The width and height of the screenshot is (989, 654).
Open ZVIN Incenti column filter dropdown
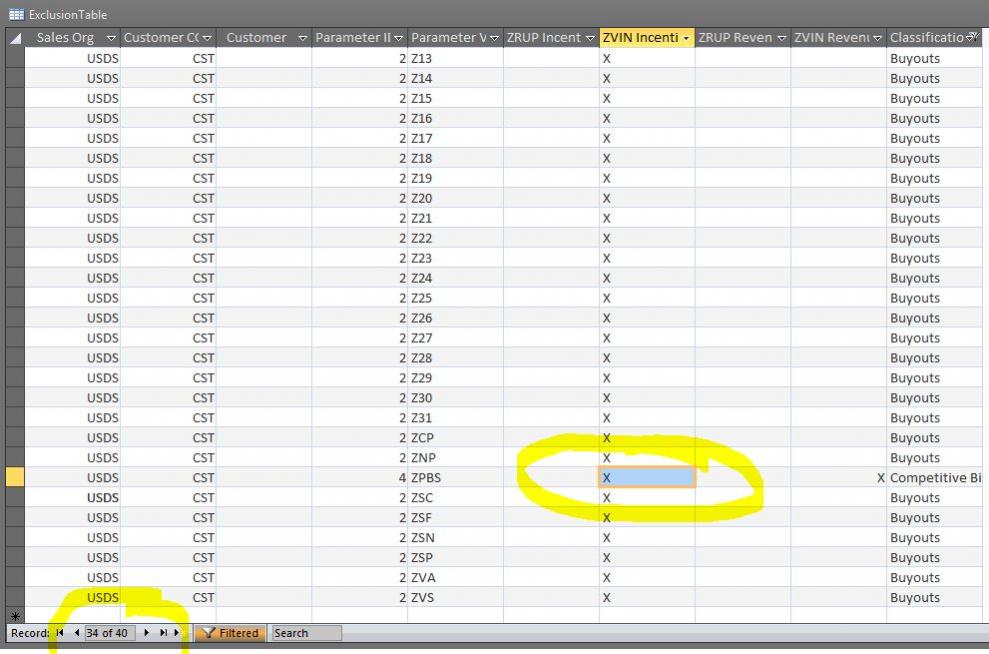(686, 38)
